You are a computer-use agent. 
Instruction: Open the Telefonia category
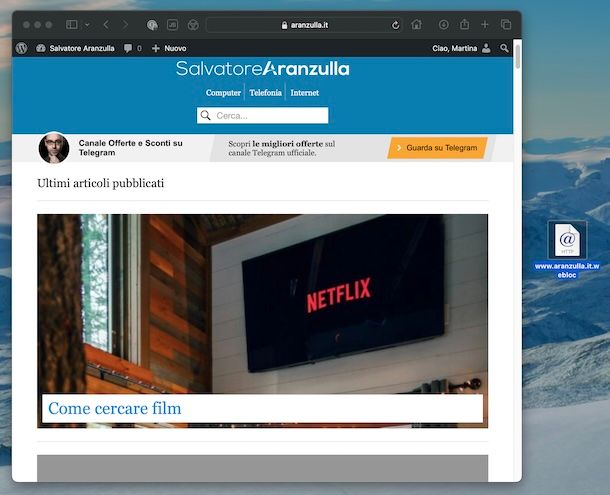[x=265, y=93]
